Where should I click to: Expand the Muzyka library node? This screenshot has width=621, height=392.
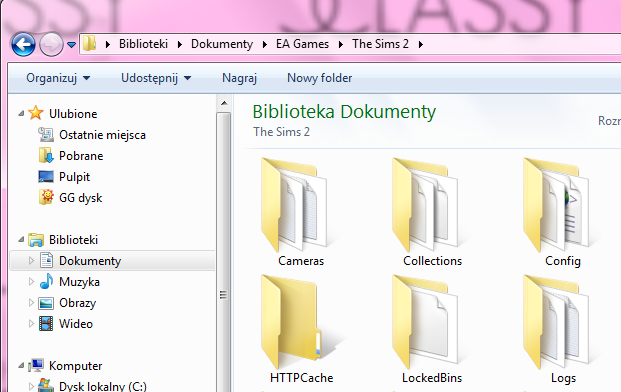pyautogui.click(x=31, y=282)
